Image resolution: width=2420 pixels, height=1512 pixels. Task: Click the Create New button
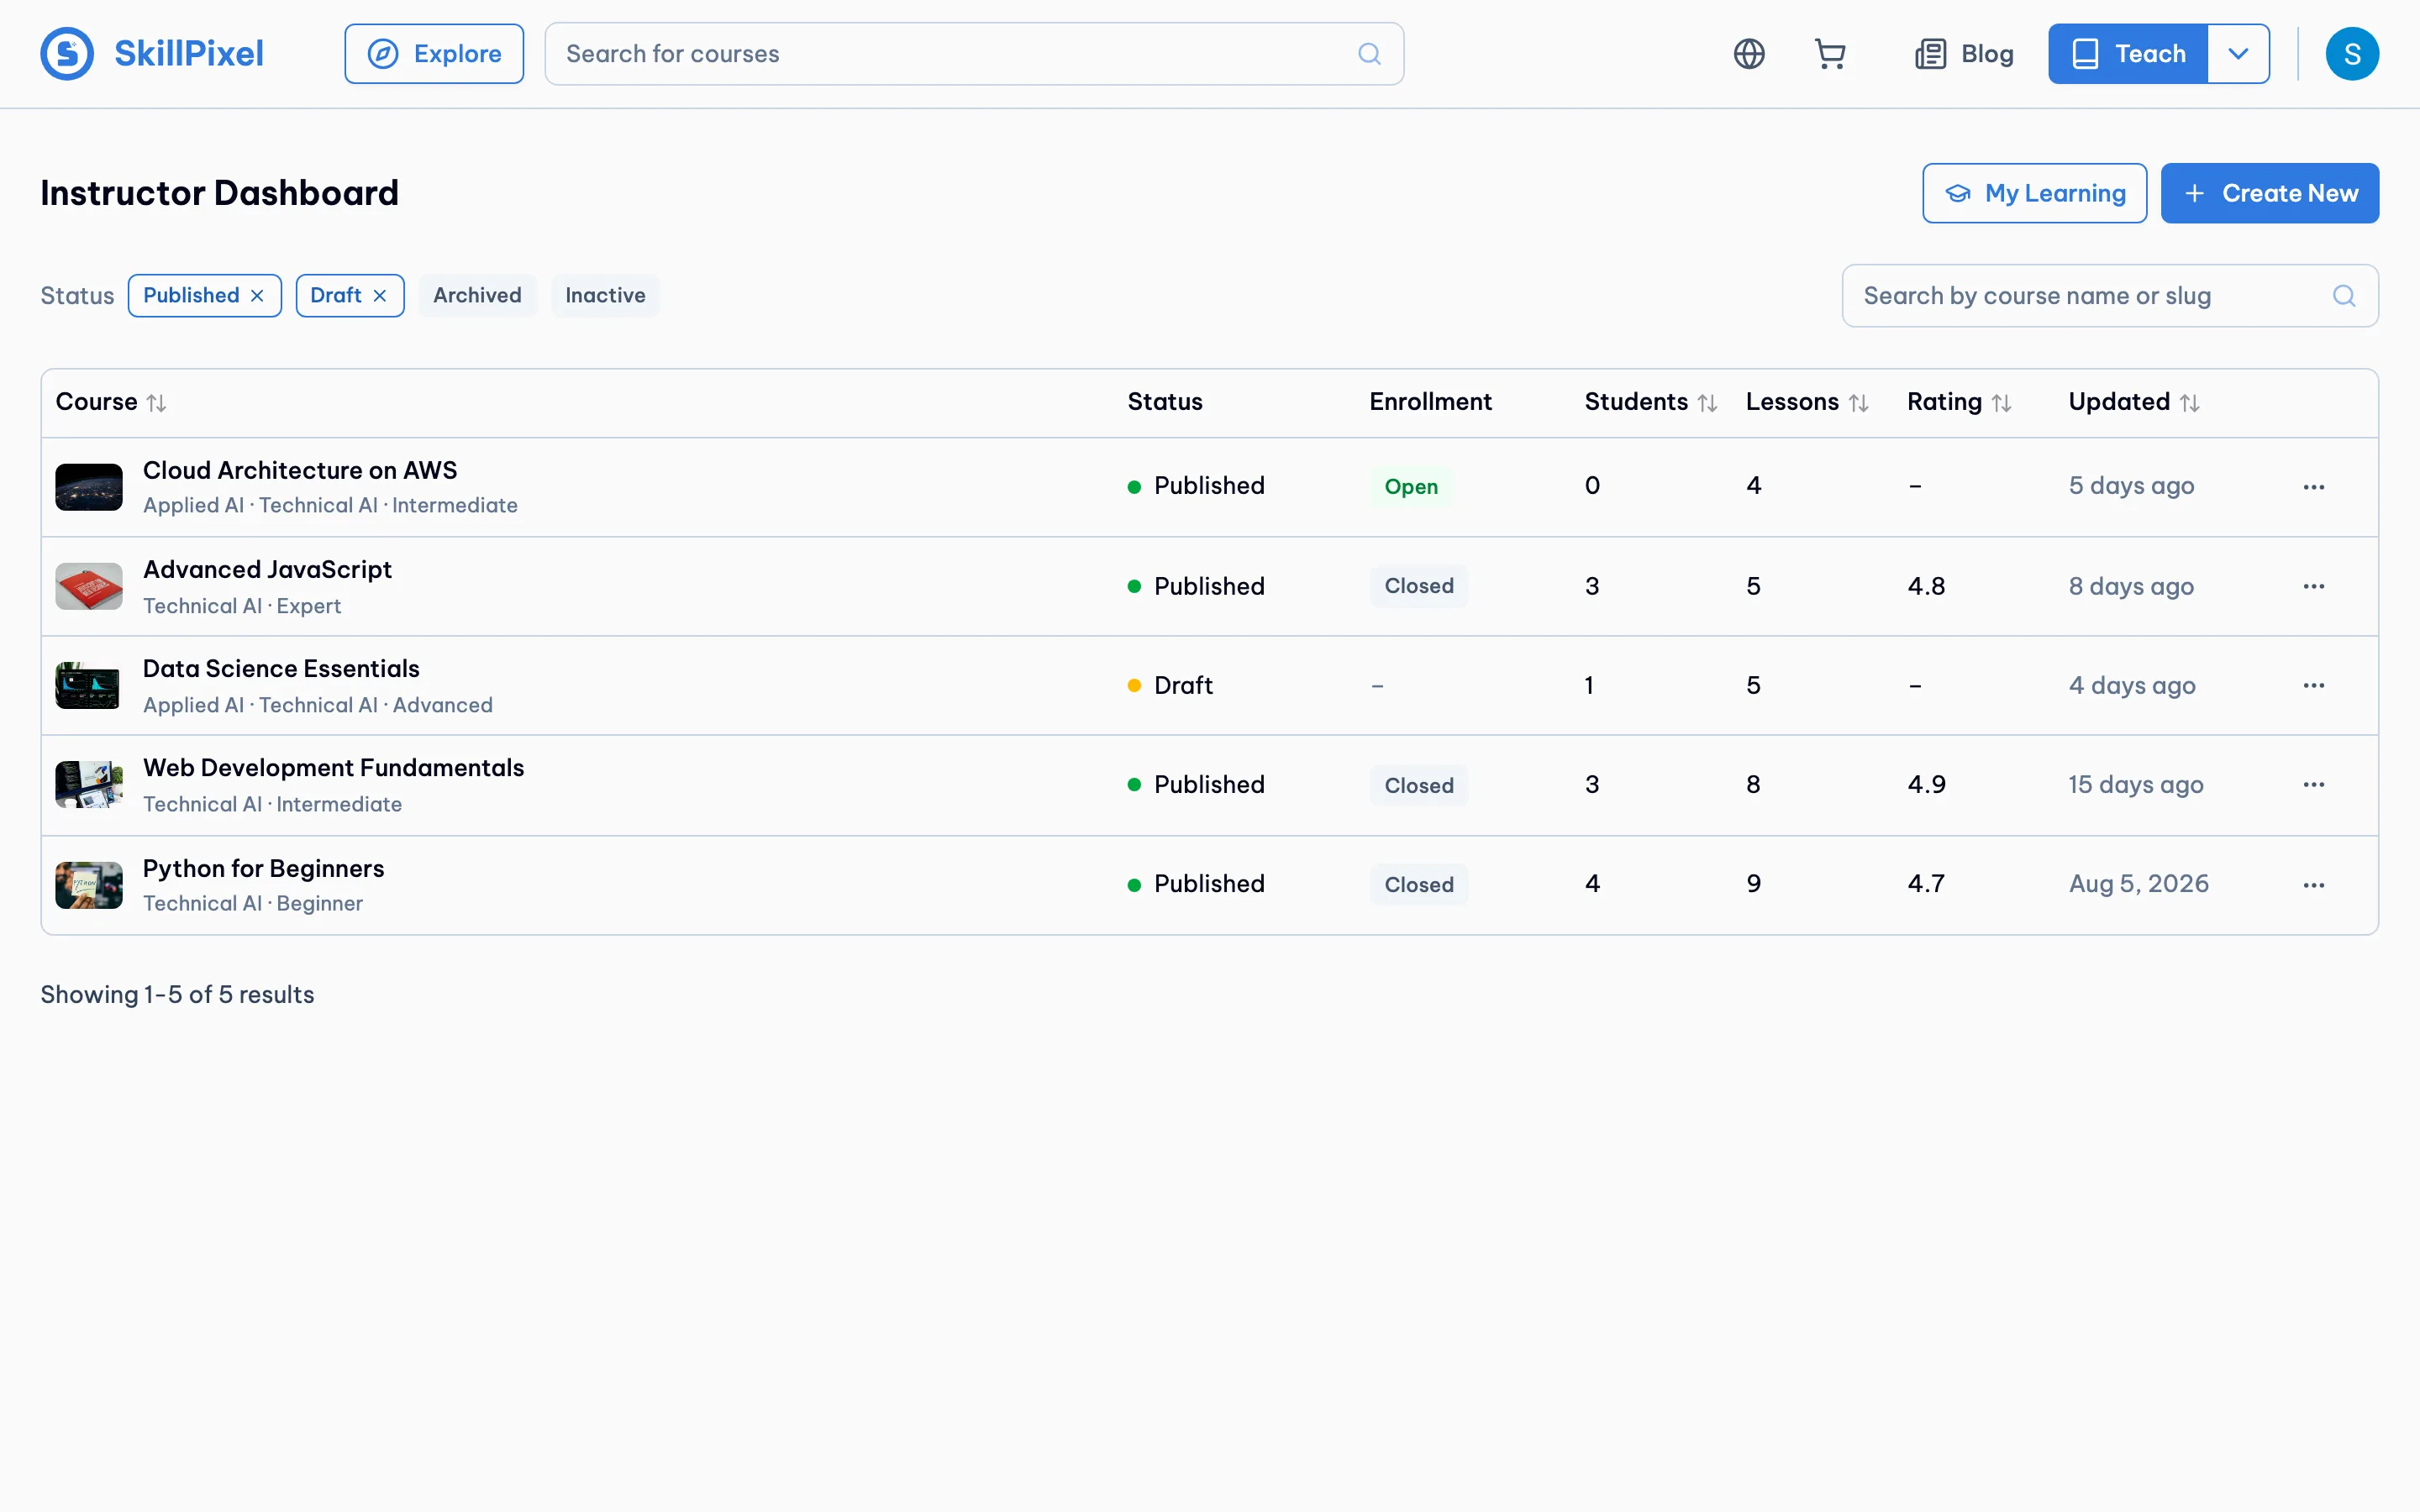(2269, 193)
